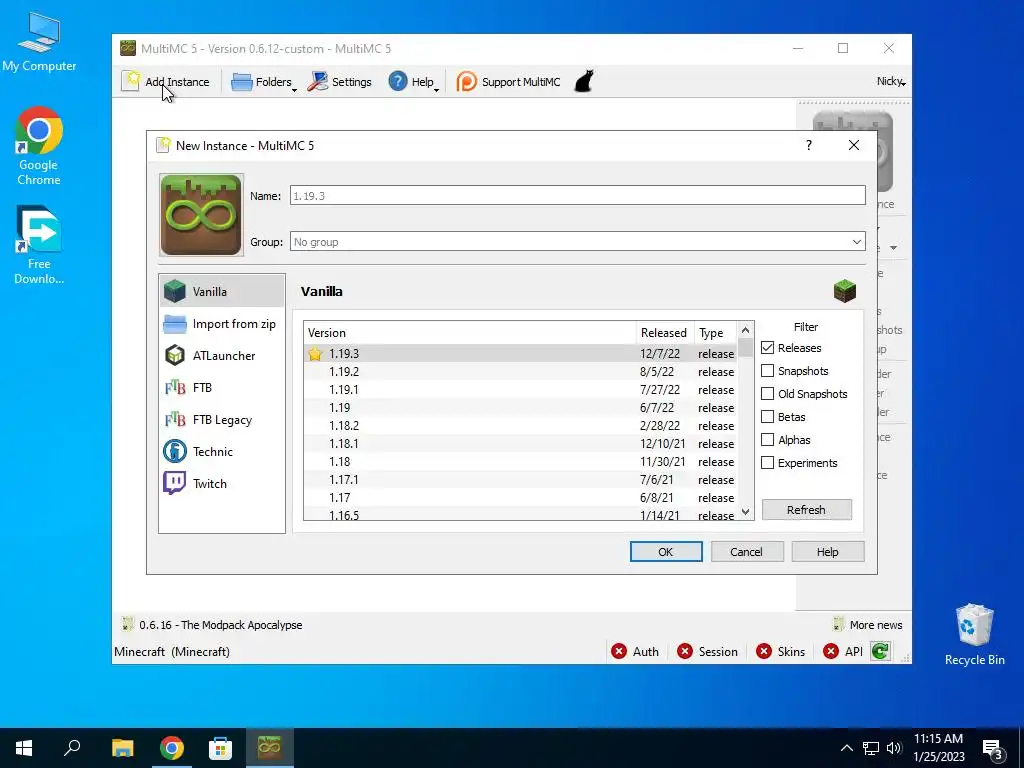Image resolution: width=1024 pixels, height=768 pixels.
Task: Click the black cat icon
Action: (x=584, y=82)
